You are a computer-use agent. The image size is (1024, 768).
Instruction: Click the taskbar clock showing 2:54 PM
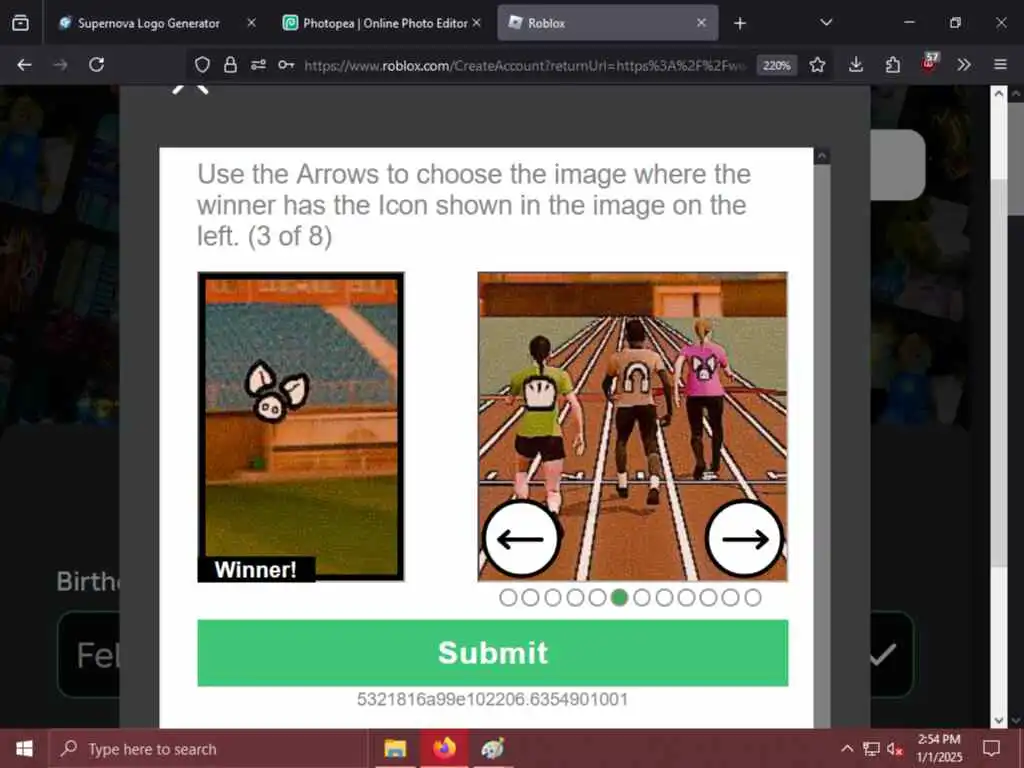[x=939, y=748]
